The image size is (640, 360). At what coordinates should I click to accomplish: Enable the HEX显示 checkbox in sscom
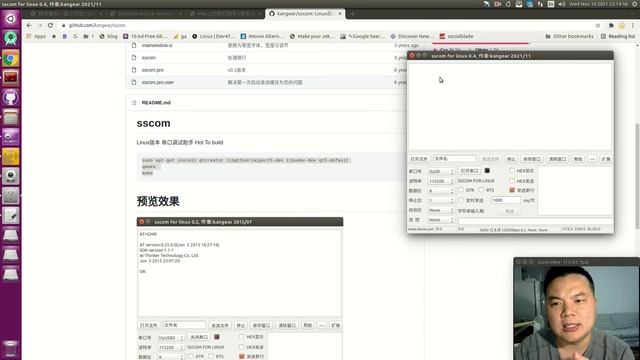512,171
